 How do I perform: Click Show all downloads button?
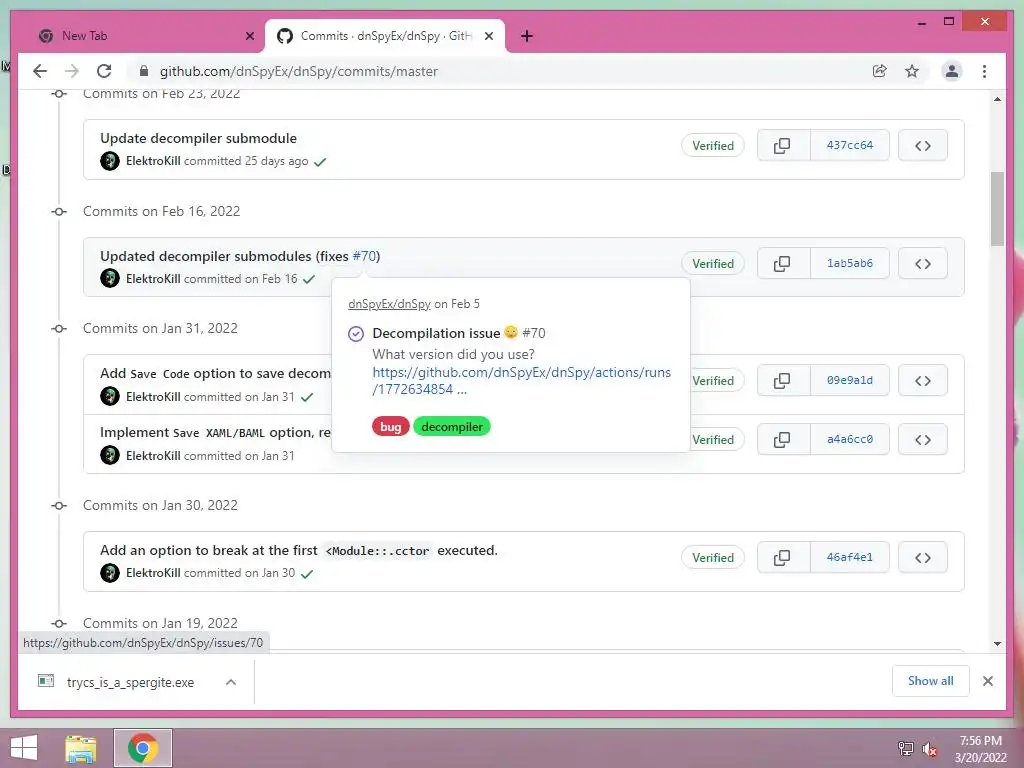click(931, 681)
